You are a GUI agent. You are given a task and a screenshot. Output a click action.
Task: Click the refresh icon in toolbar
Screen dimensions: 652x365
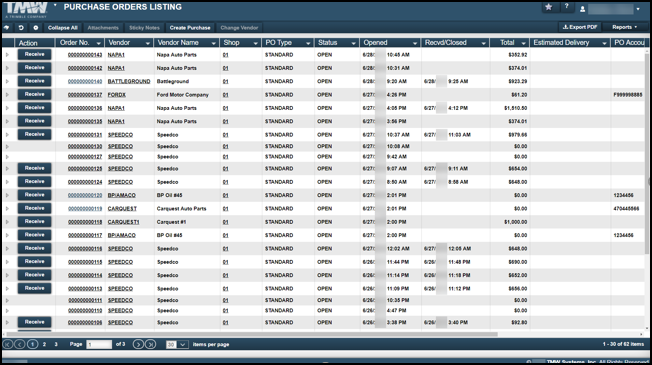21,27
